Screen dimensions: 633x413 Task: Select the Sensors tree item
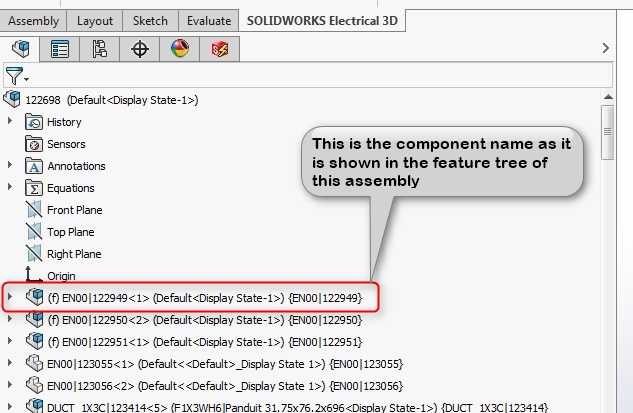[x=66, y=144]
